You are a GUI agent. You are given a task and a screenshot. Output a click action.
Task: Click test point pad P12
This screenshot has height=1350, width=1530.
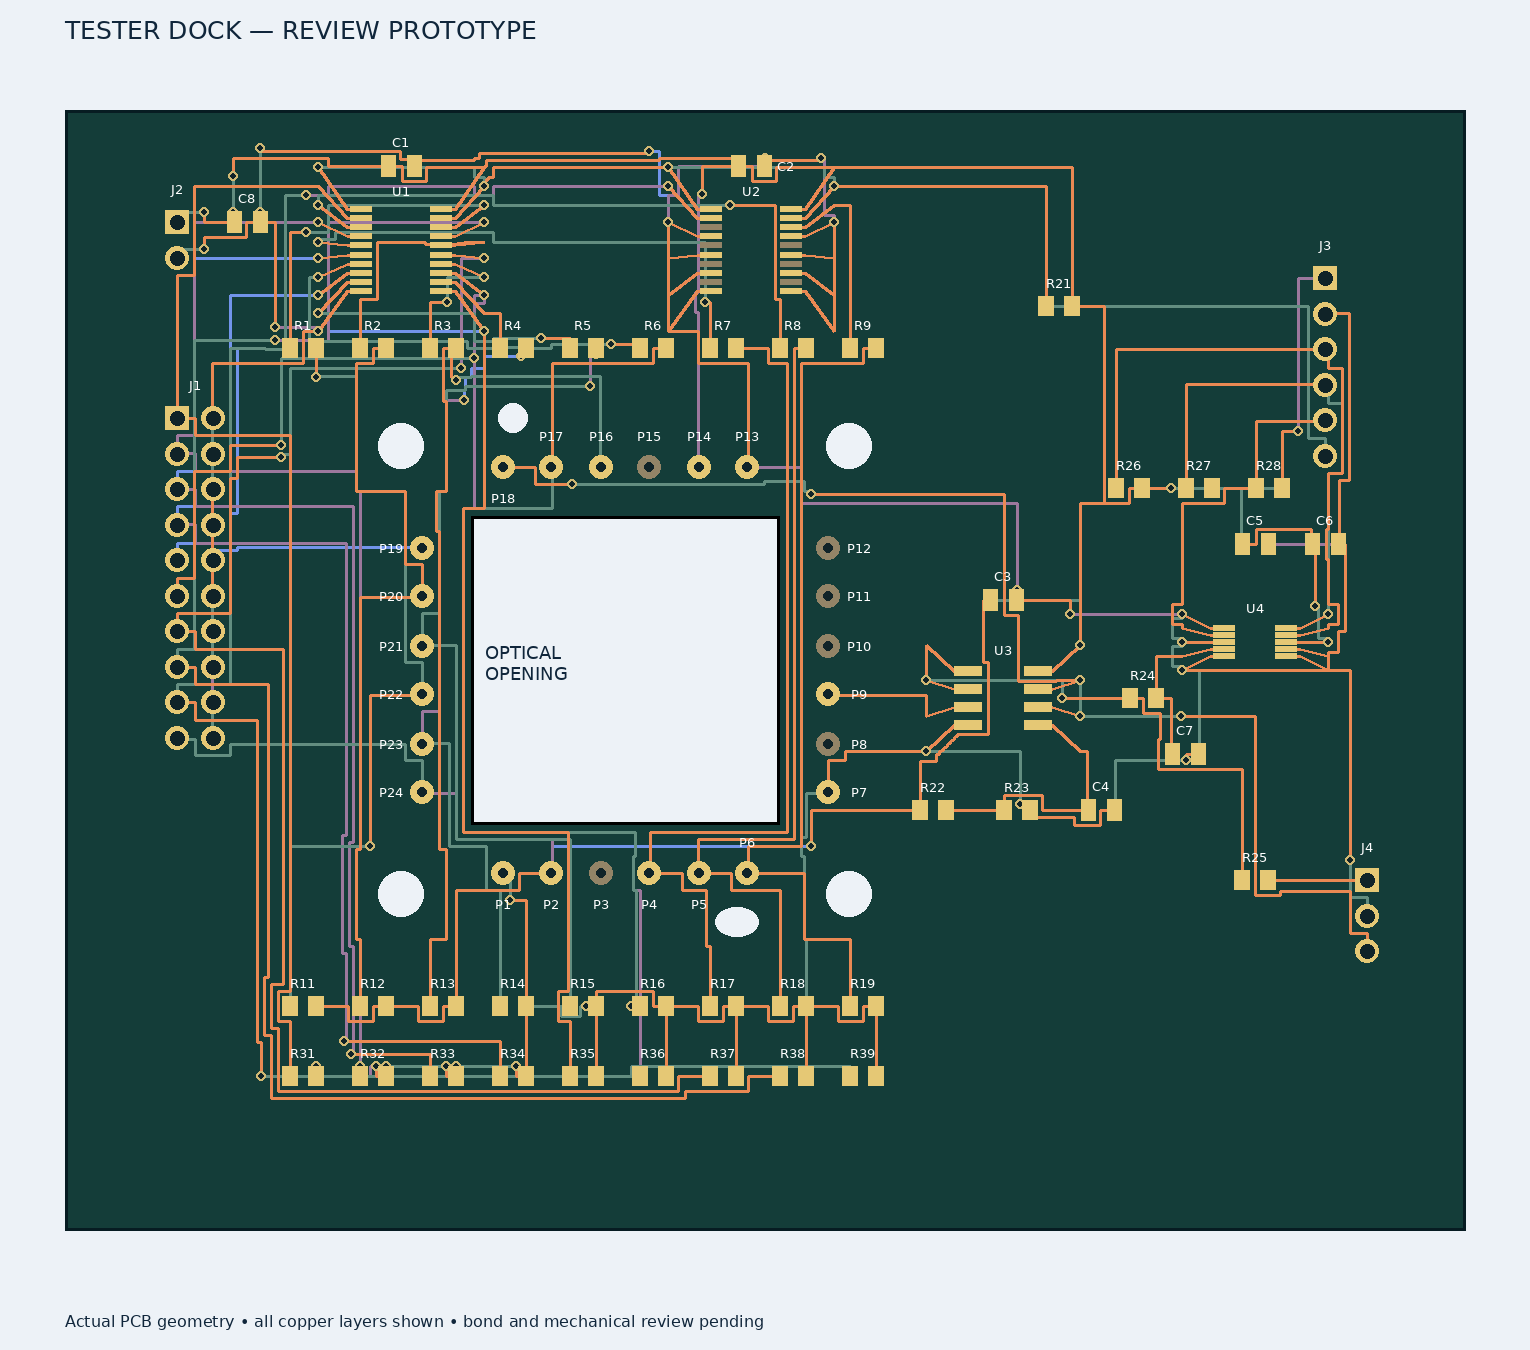(828, 548)
